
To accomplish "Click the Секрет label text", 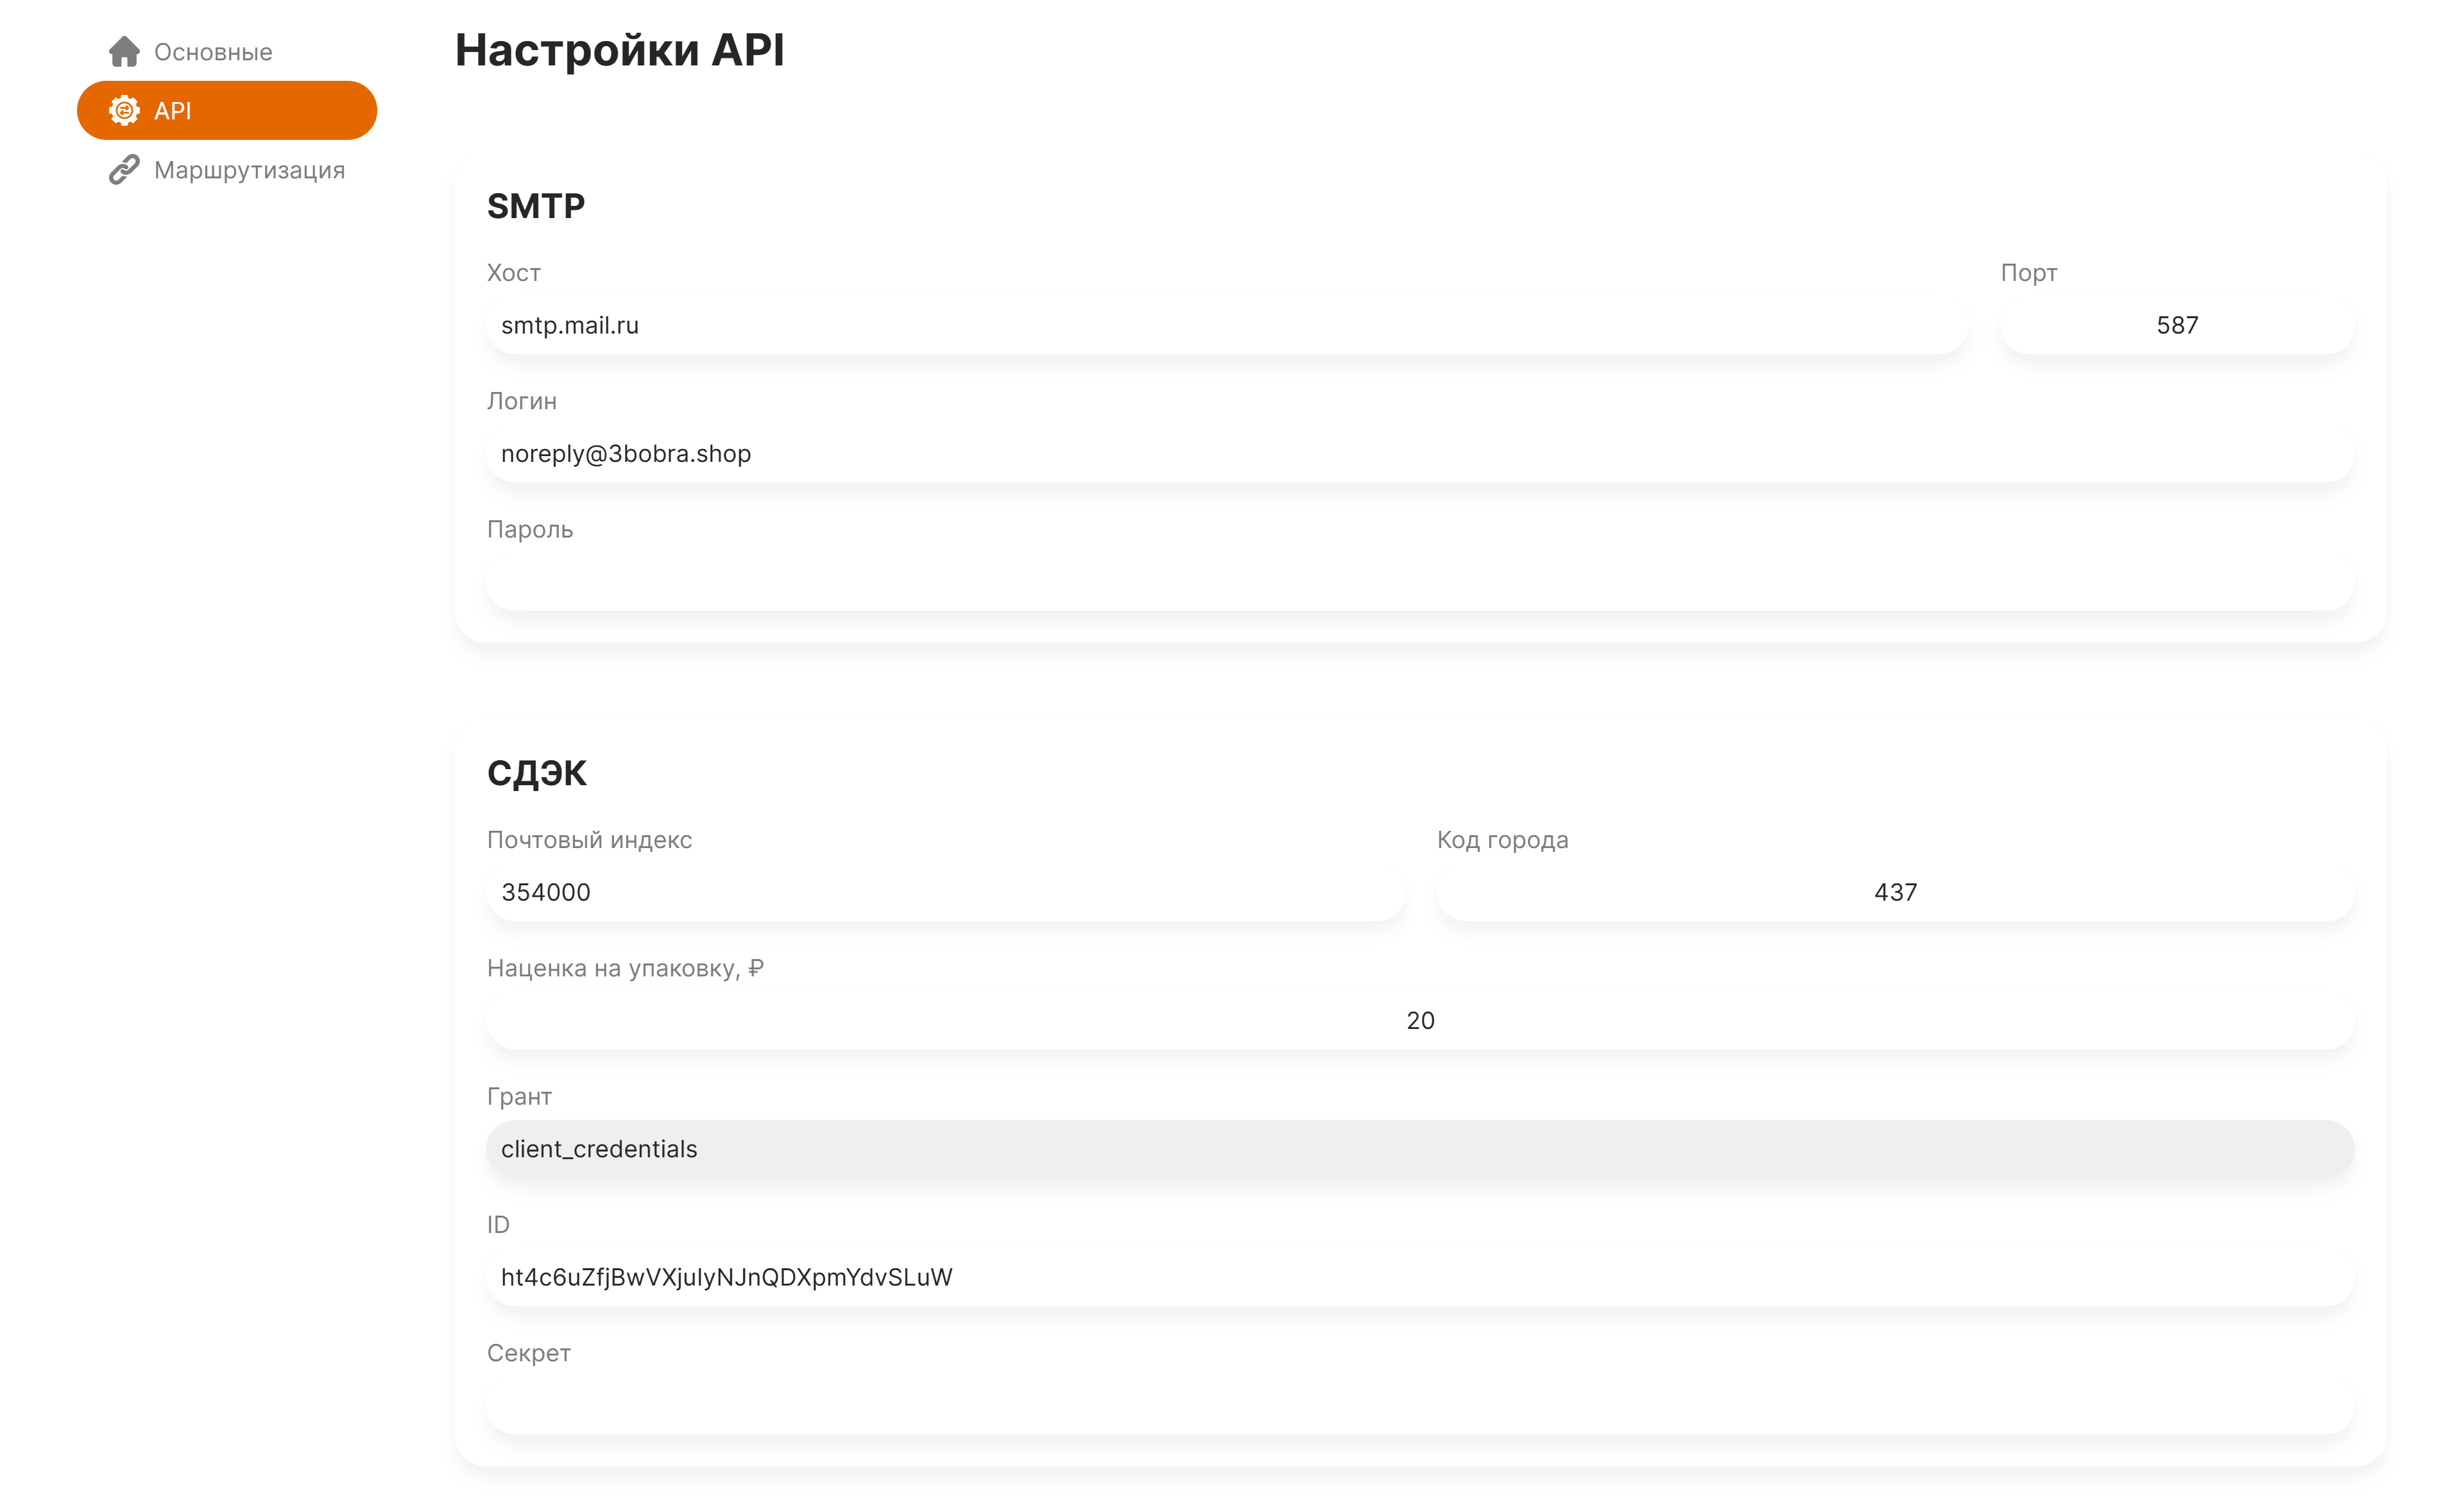I will (528, 1353).
